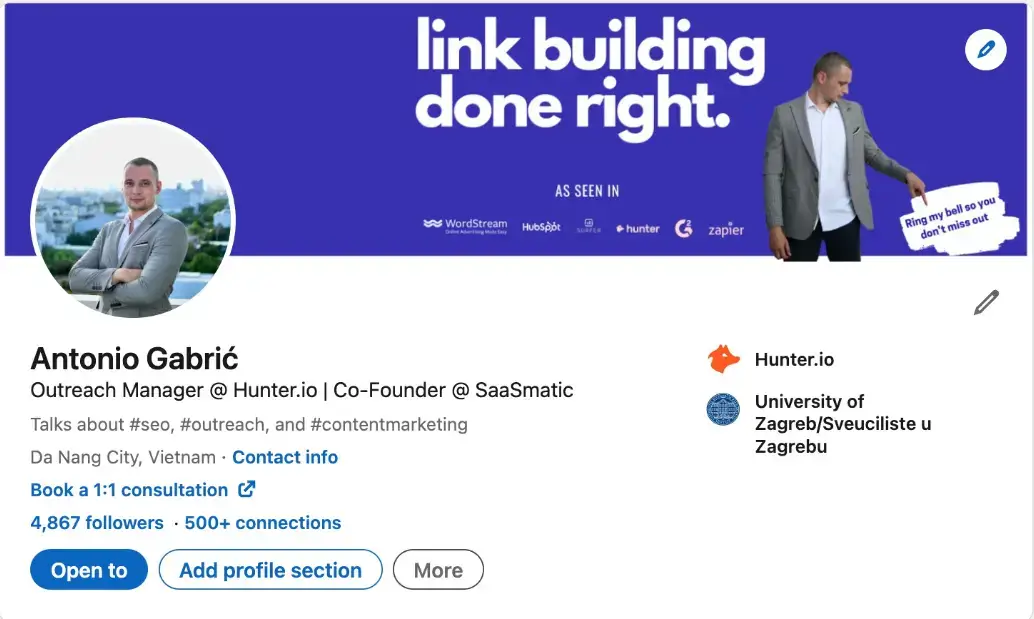View 500+ connections
1034x619 pixels.
(265, 522)
